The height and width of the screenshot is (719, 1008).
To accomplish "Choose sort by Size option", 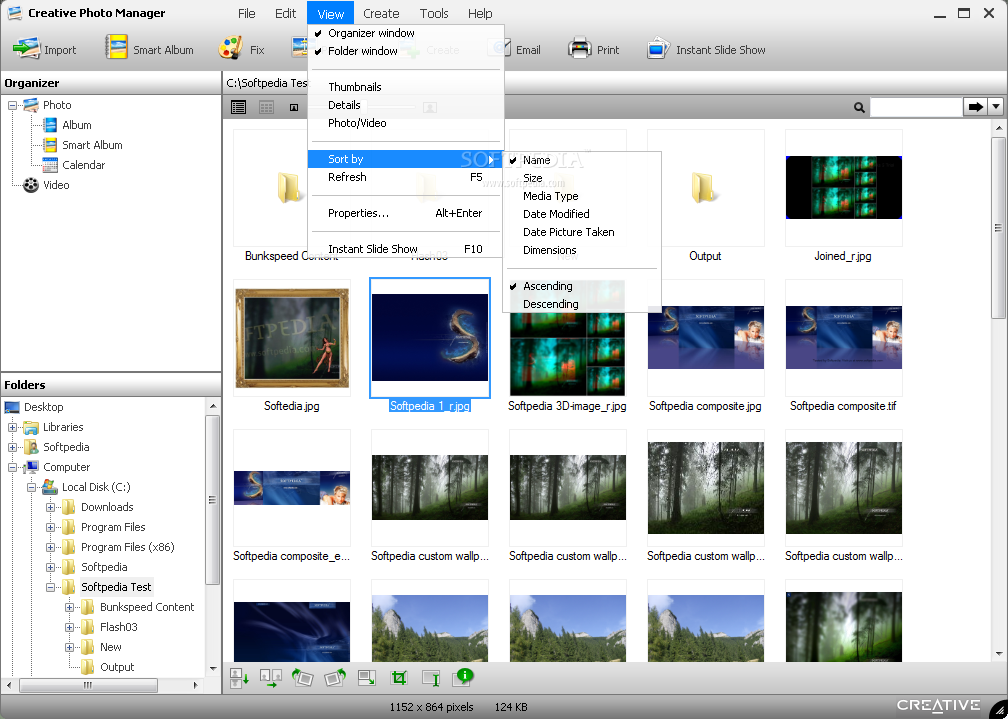I will [533, 178].
